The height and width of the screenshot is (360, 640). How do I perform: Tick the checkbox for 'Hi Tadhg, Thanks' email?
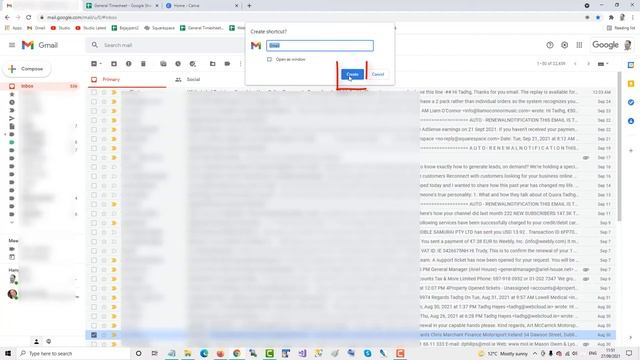point(94,92)
